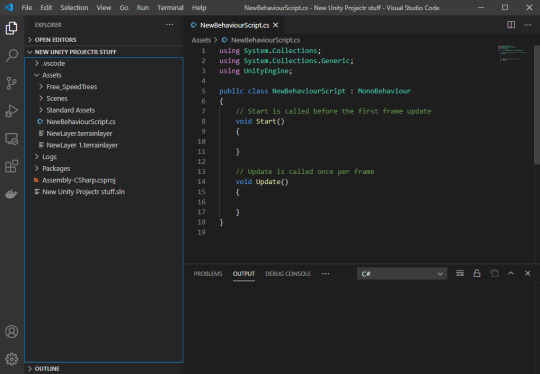Click NewBehaviourScript.cs breadcrumb segment
This screenshot has width=540, height=374.
pyautogui.click(x=265, y=40)
